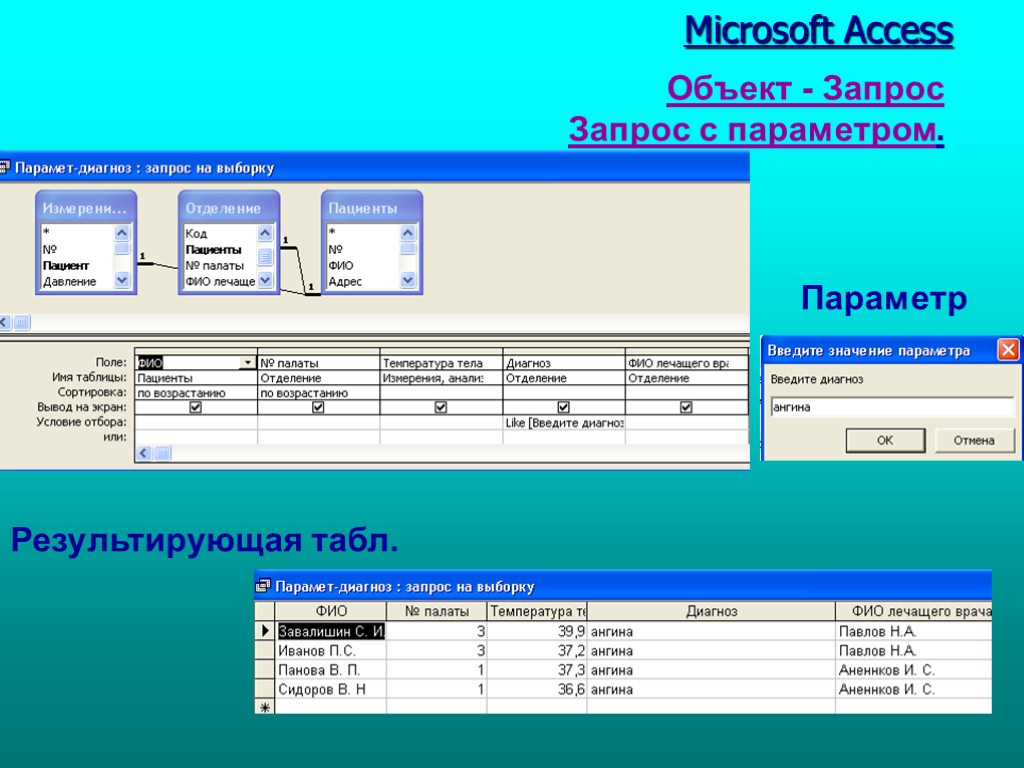Click the result table window title icon
Viewport: 1024px width, 768px height.
(263, 586)
